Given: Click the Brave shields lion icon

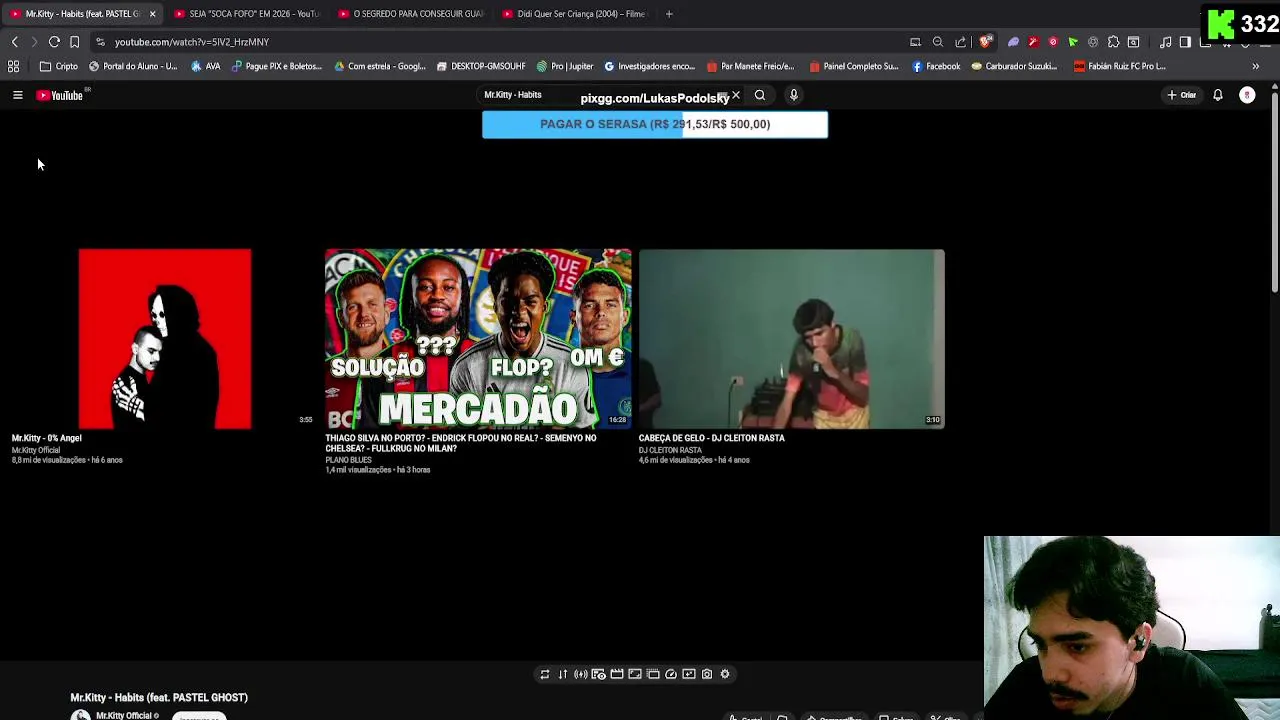Looking at the screenshot, I should (986, 42).
